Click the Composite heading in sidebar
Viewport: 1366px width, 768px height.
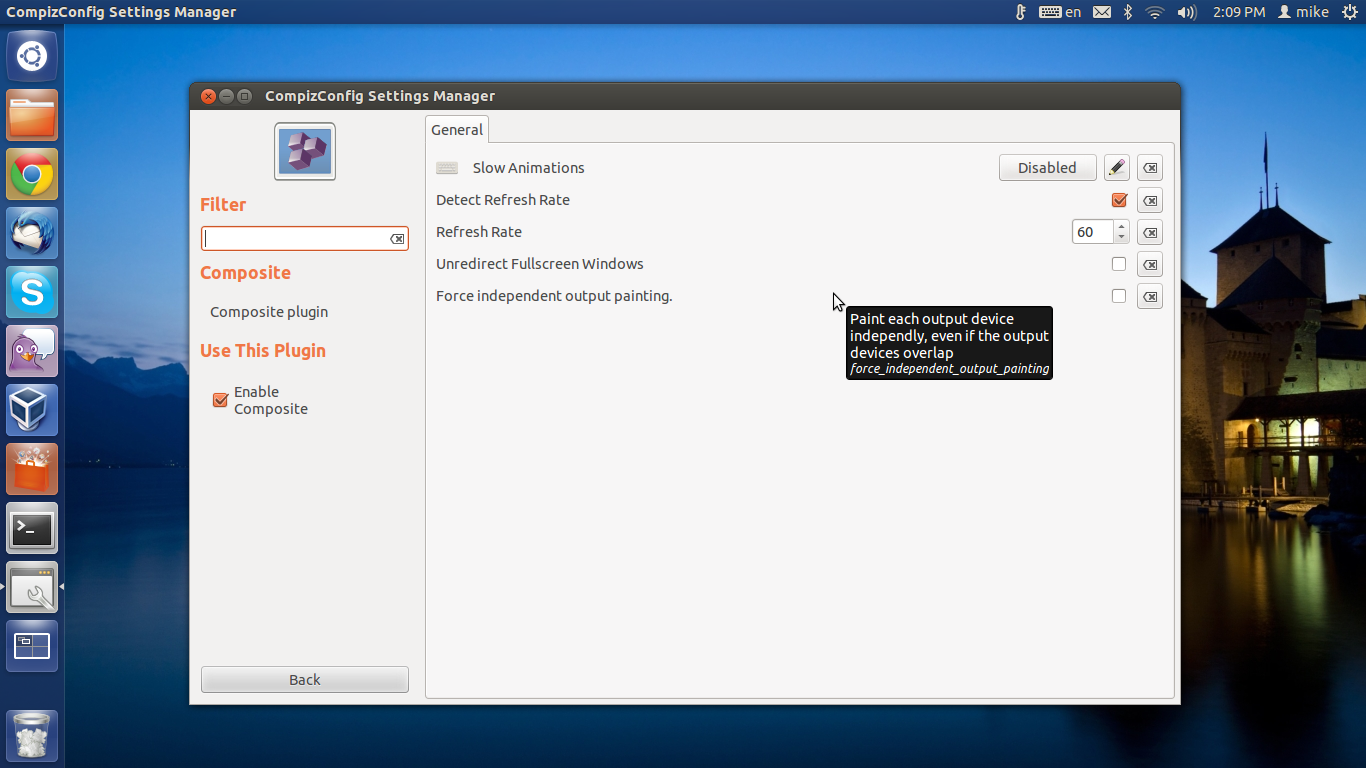click(245, 273)
